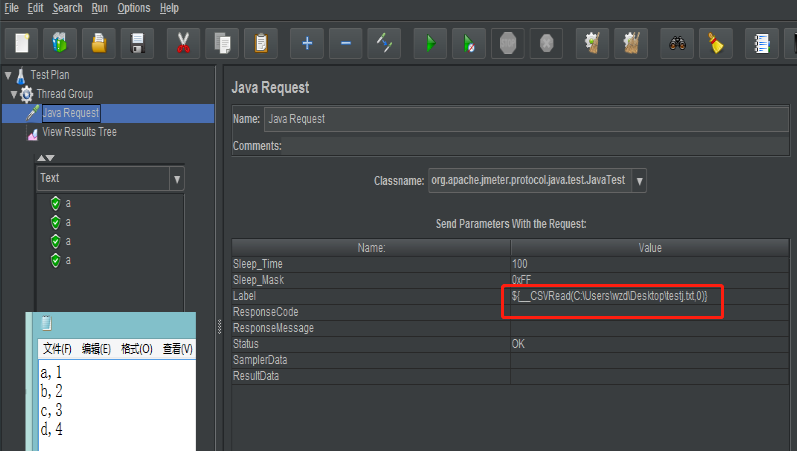Click the Reset Search broom icon
This screenshot has width=797, height=451.
[x=716, y=43]
